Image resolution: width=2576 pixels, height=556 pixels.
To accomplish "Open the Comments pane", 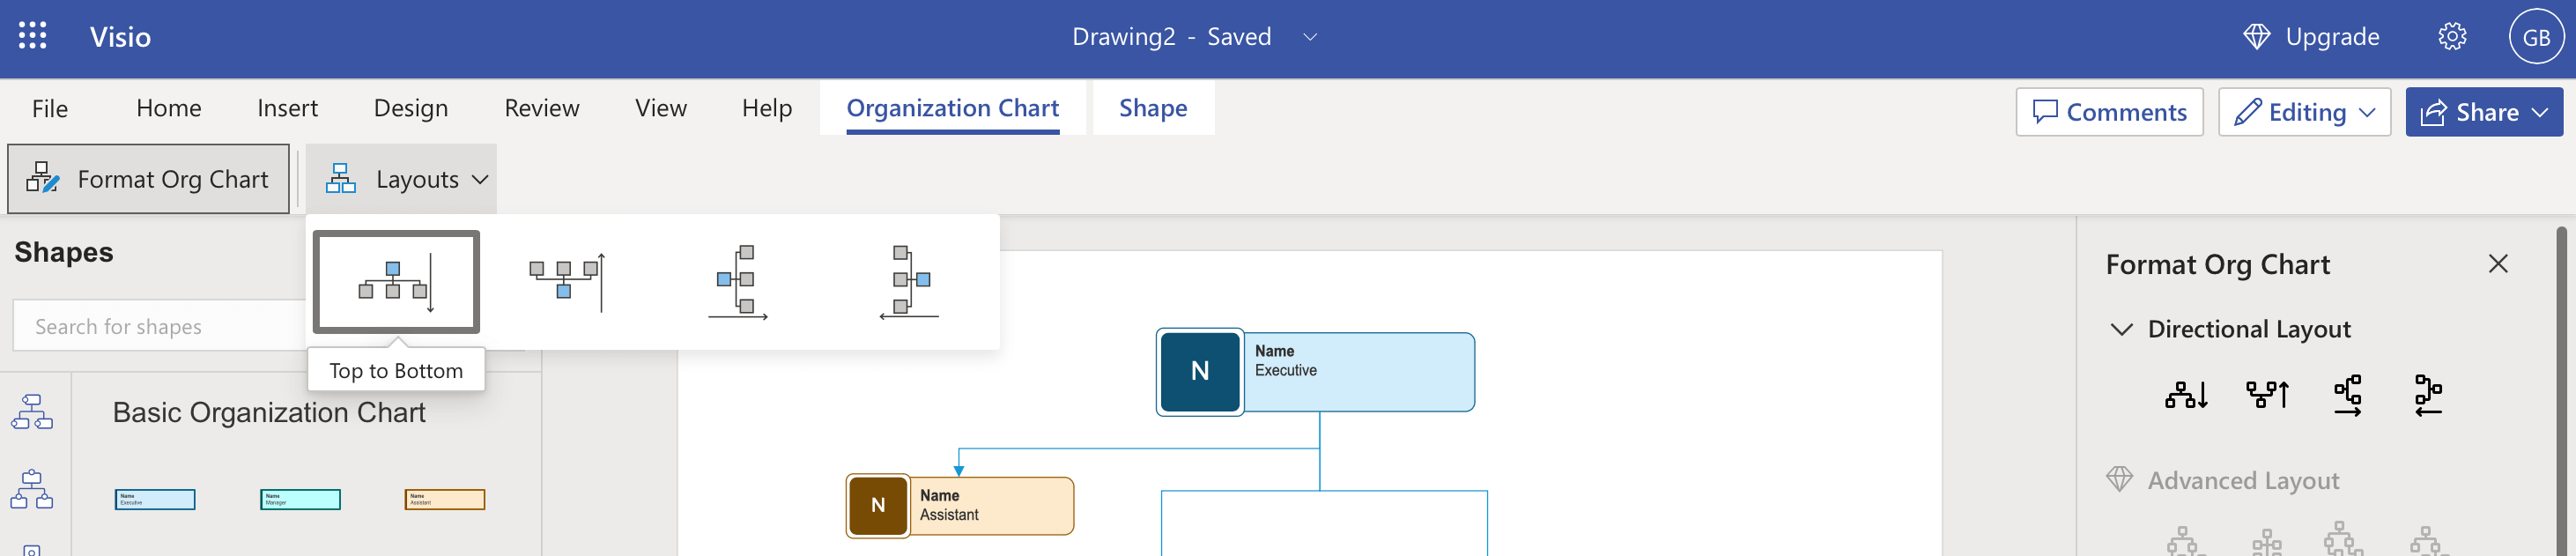I will 2109,112.
